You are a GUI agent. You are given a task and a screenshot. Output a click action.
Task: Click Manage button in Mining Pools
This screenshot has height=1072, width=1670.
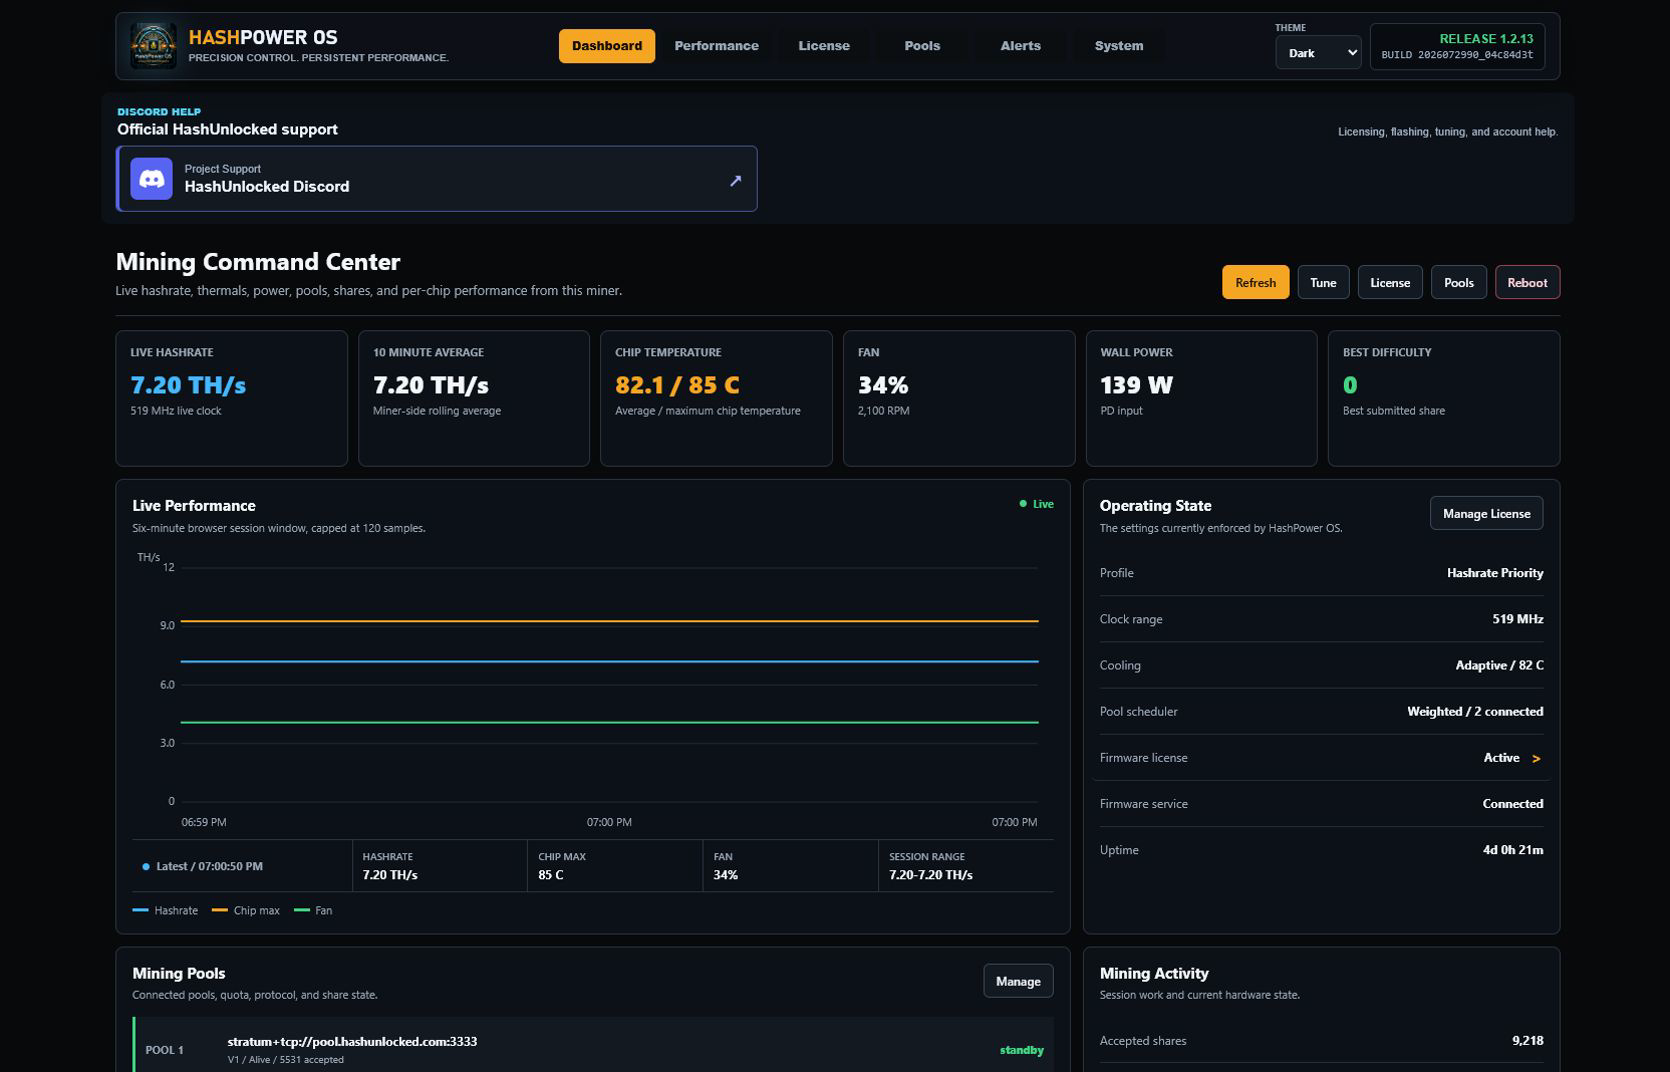pos(1018,981)
